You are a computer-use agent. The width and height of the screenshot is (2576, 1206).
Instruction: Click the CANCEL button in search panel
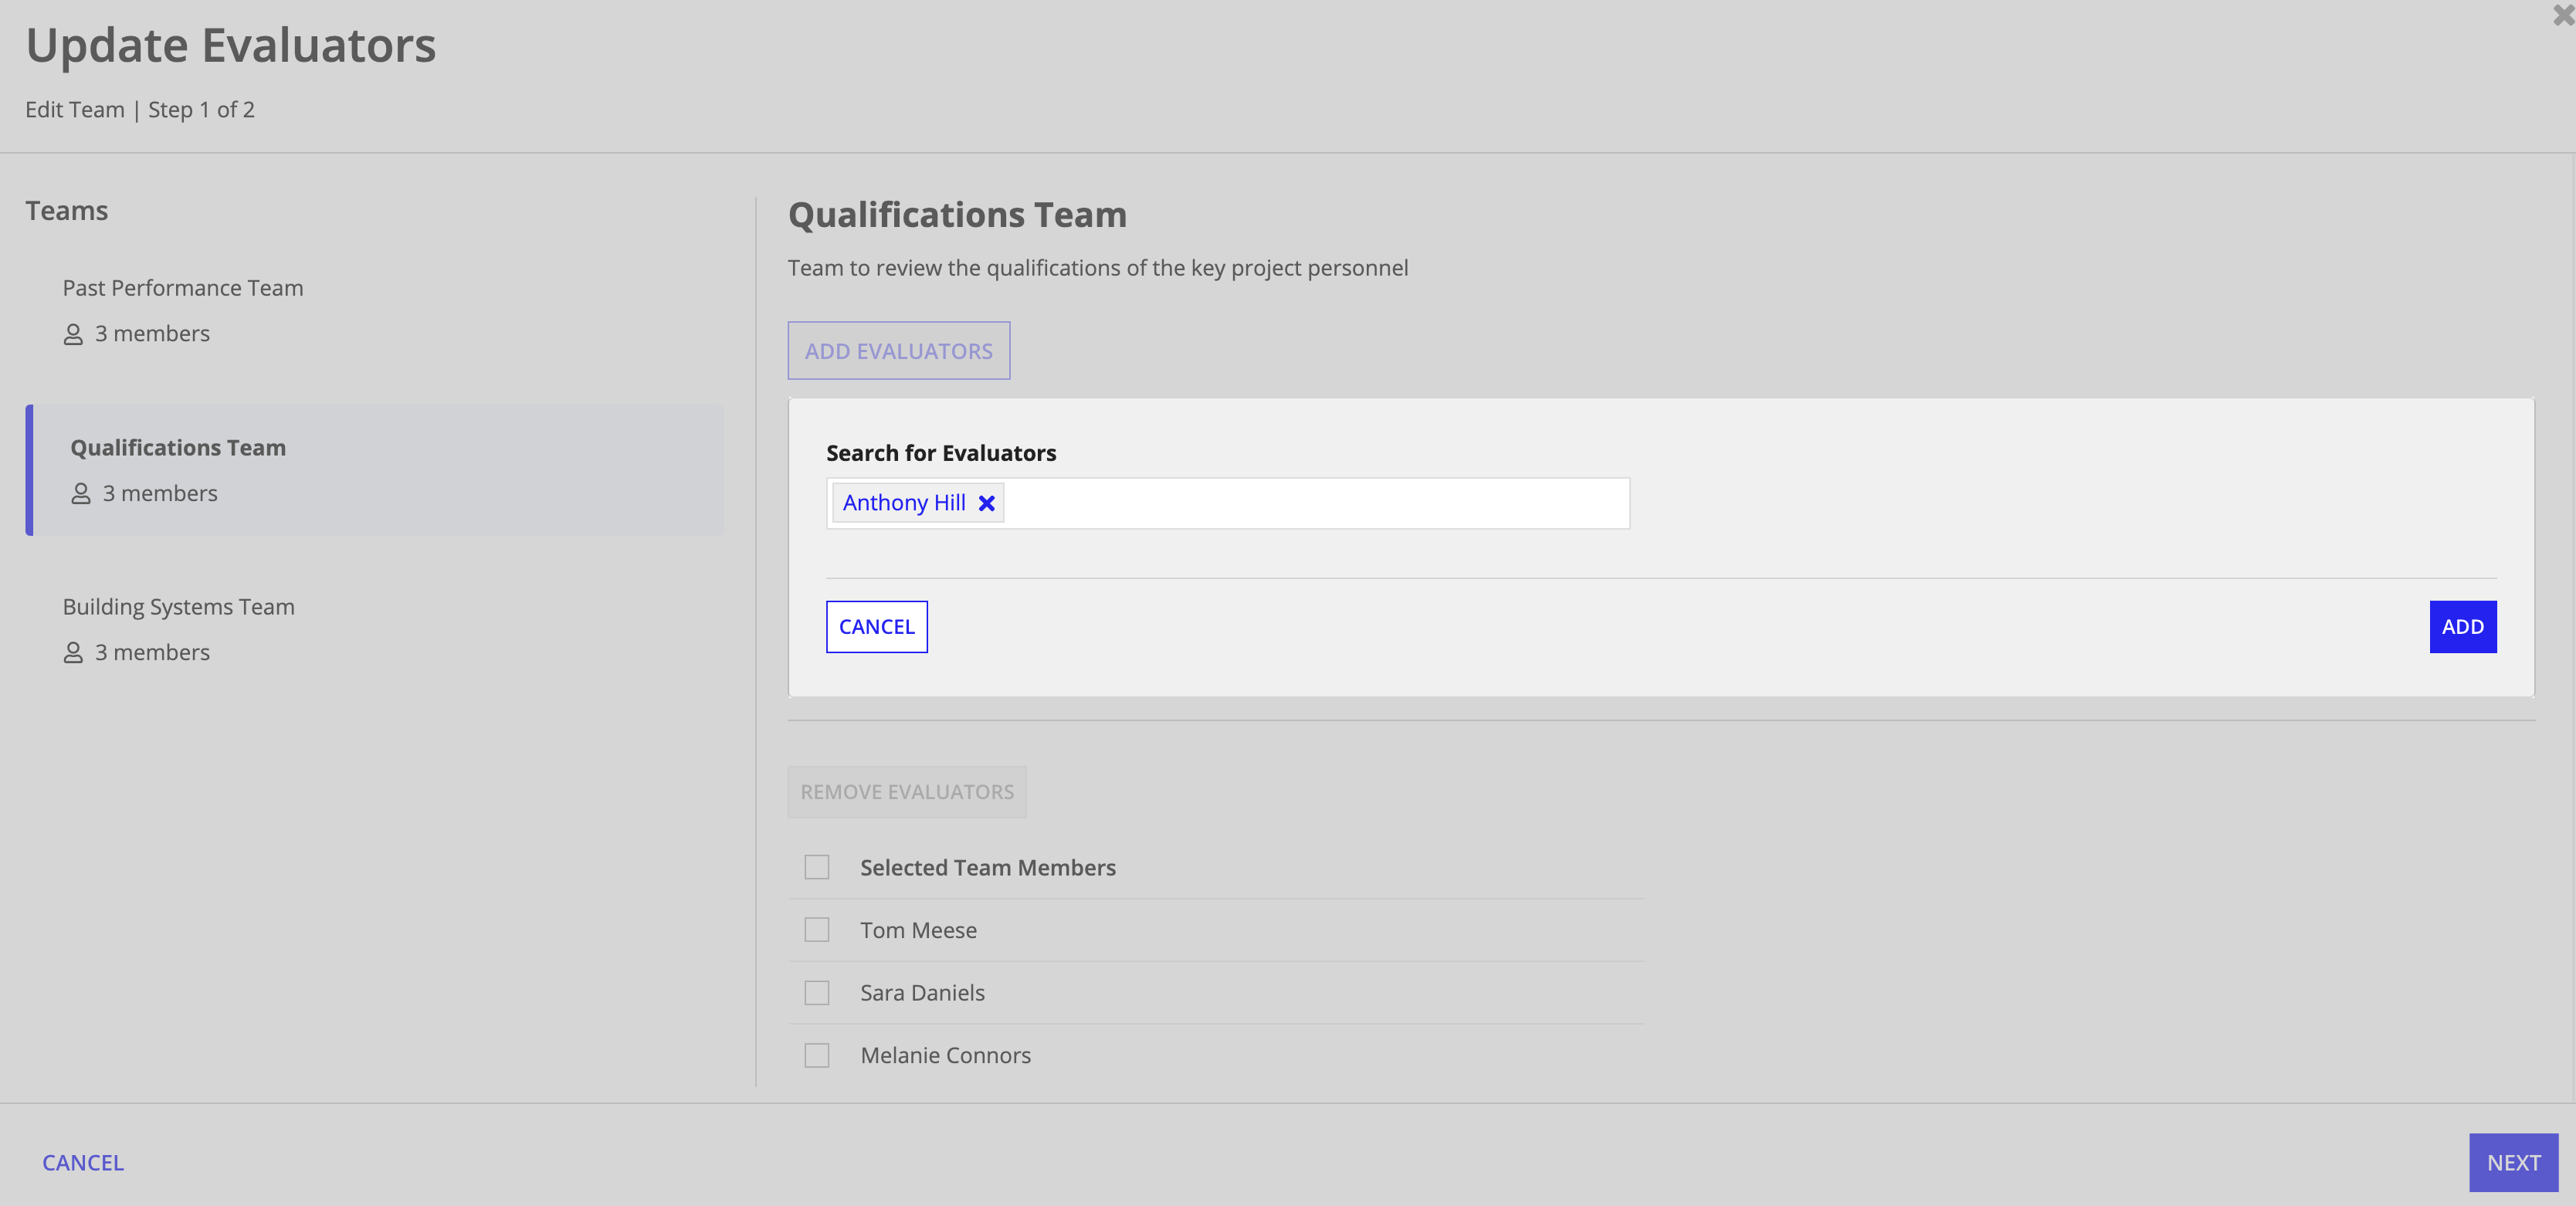point(876,626)
